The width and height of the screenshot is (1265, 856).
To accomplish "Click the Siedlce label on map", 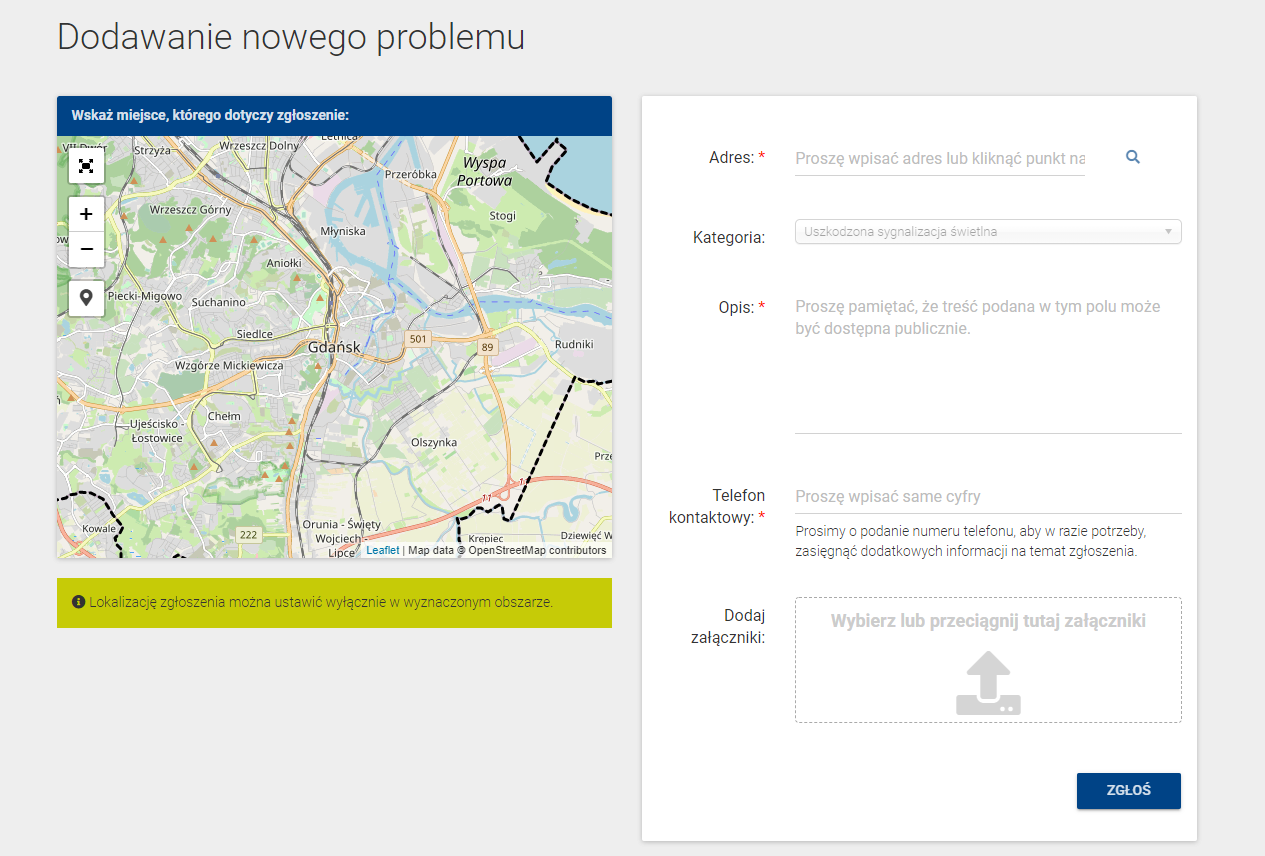I will pos(255,334).
